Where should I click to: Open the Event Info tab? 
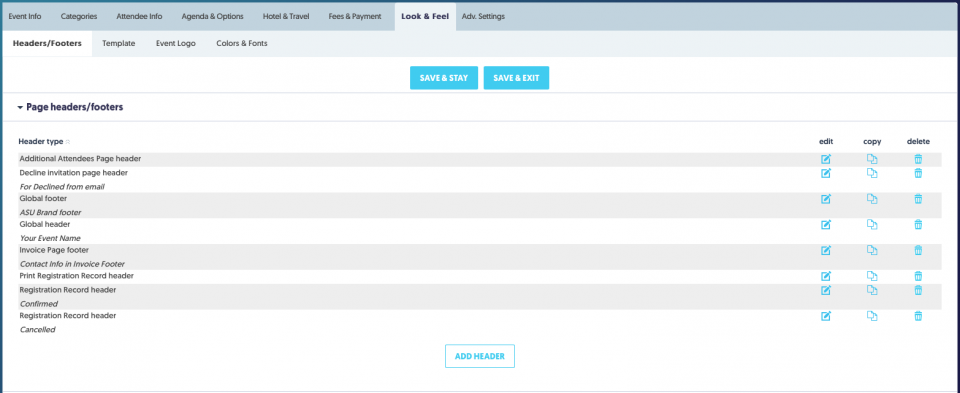(x=25, y=17)
